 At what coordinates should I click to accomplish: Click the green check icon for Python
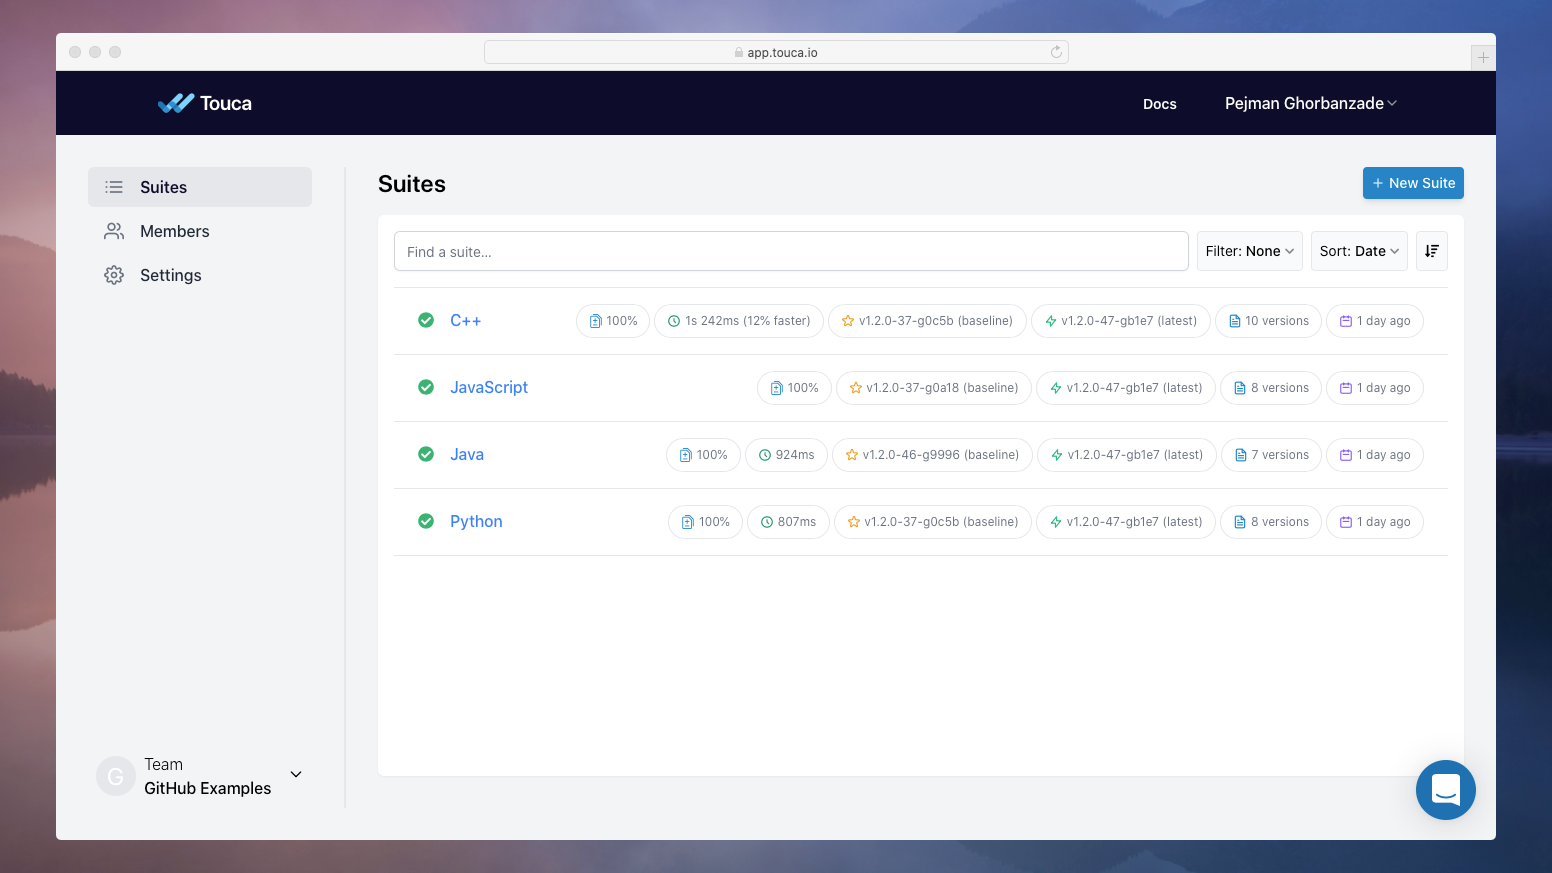click(426, 521)
